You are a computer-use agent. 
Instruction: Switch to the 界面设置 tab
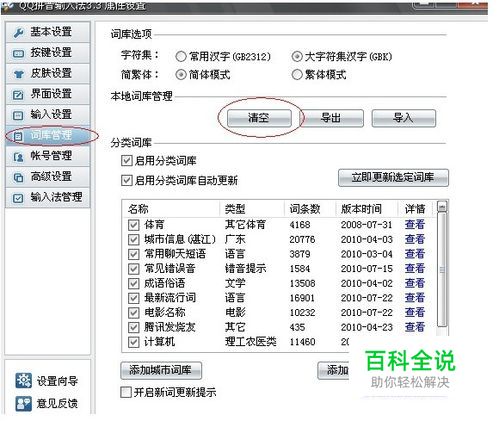[48, 94]
